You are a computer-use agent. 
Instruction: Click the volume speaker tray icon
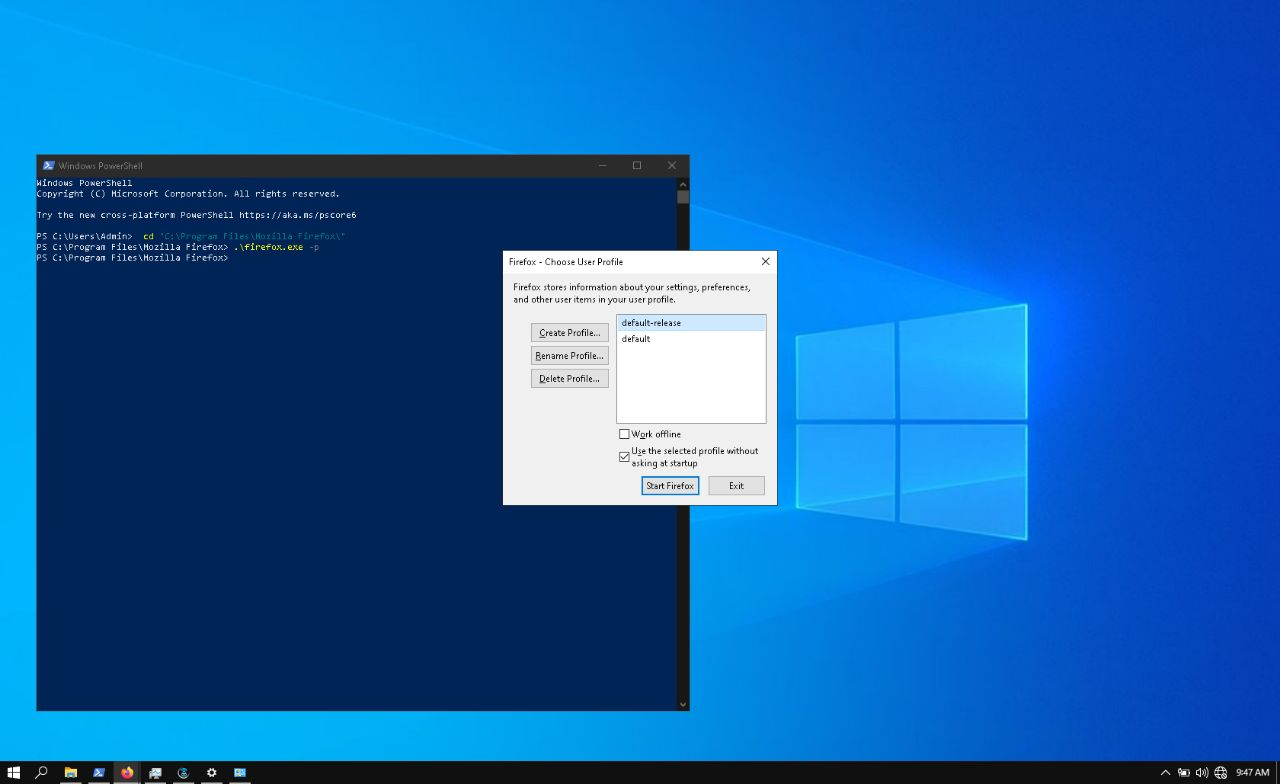point(1202,772)
